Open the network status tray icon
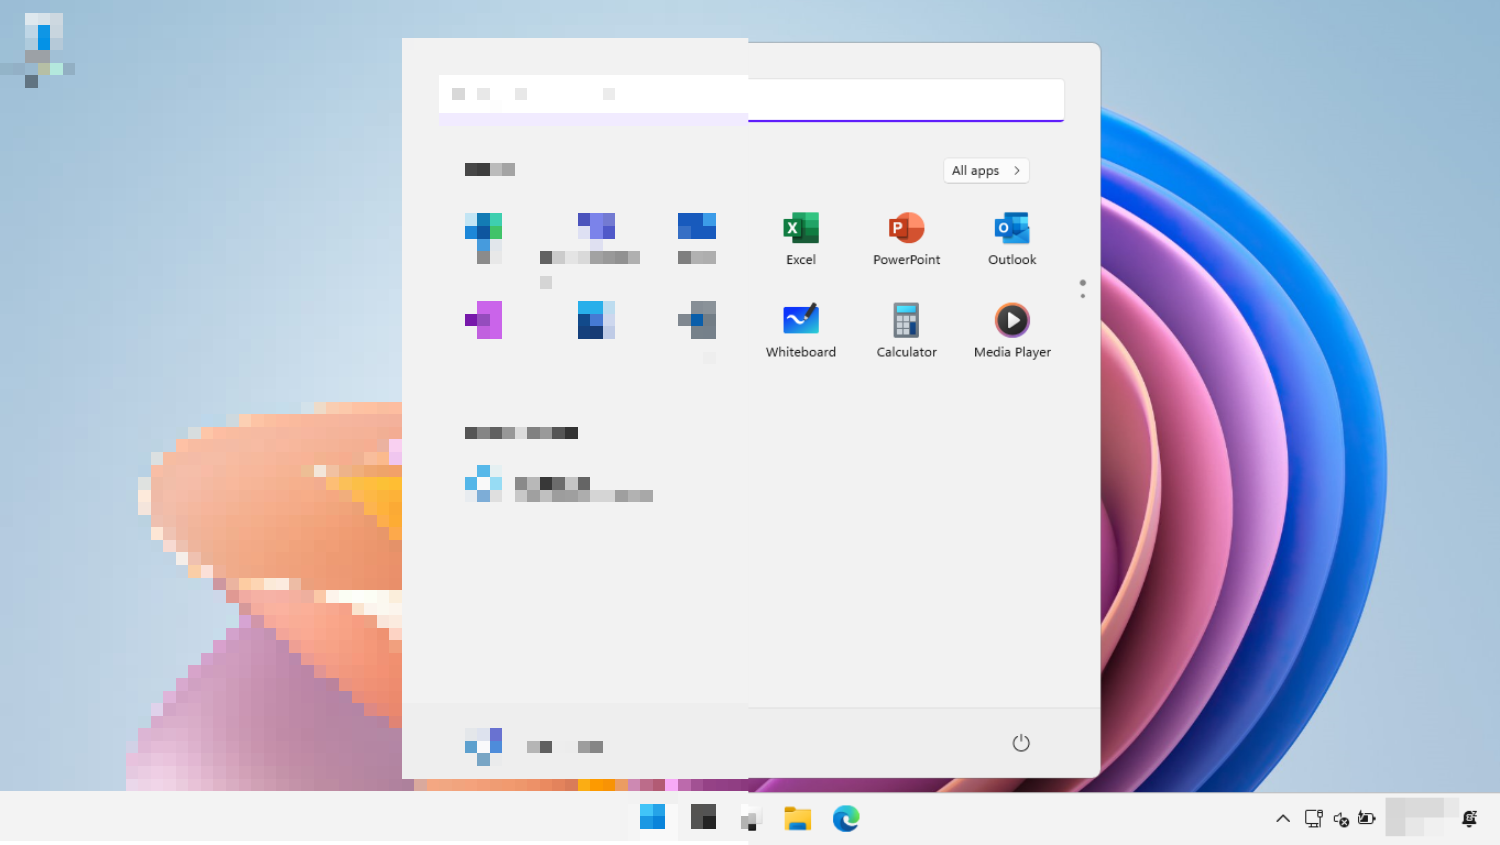This screenshot has height=845, width=1500. click(1314, 819)
